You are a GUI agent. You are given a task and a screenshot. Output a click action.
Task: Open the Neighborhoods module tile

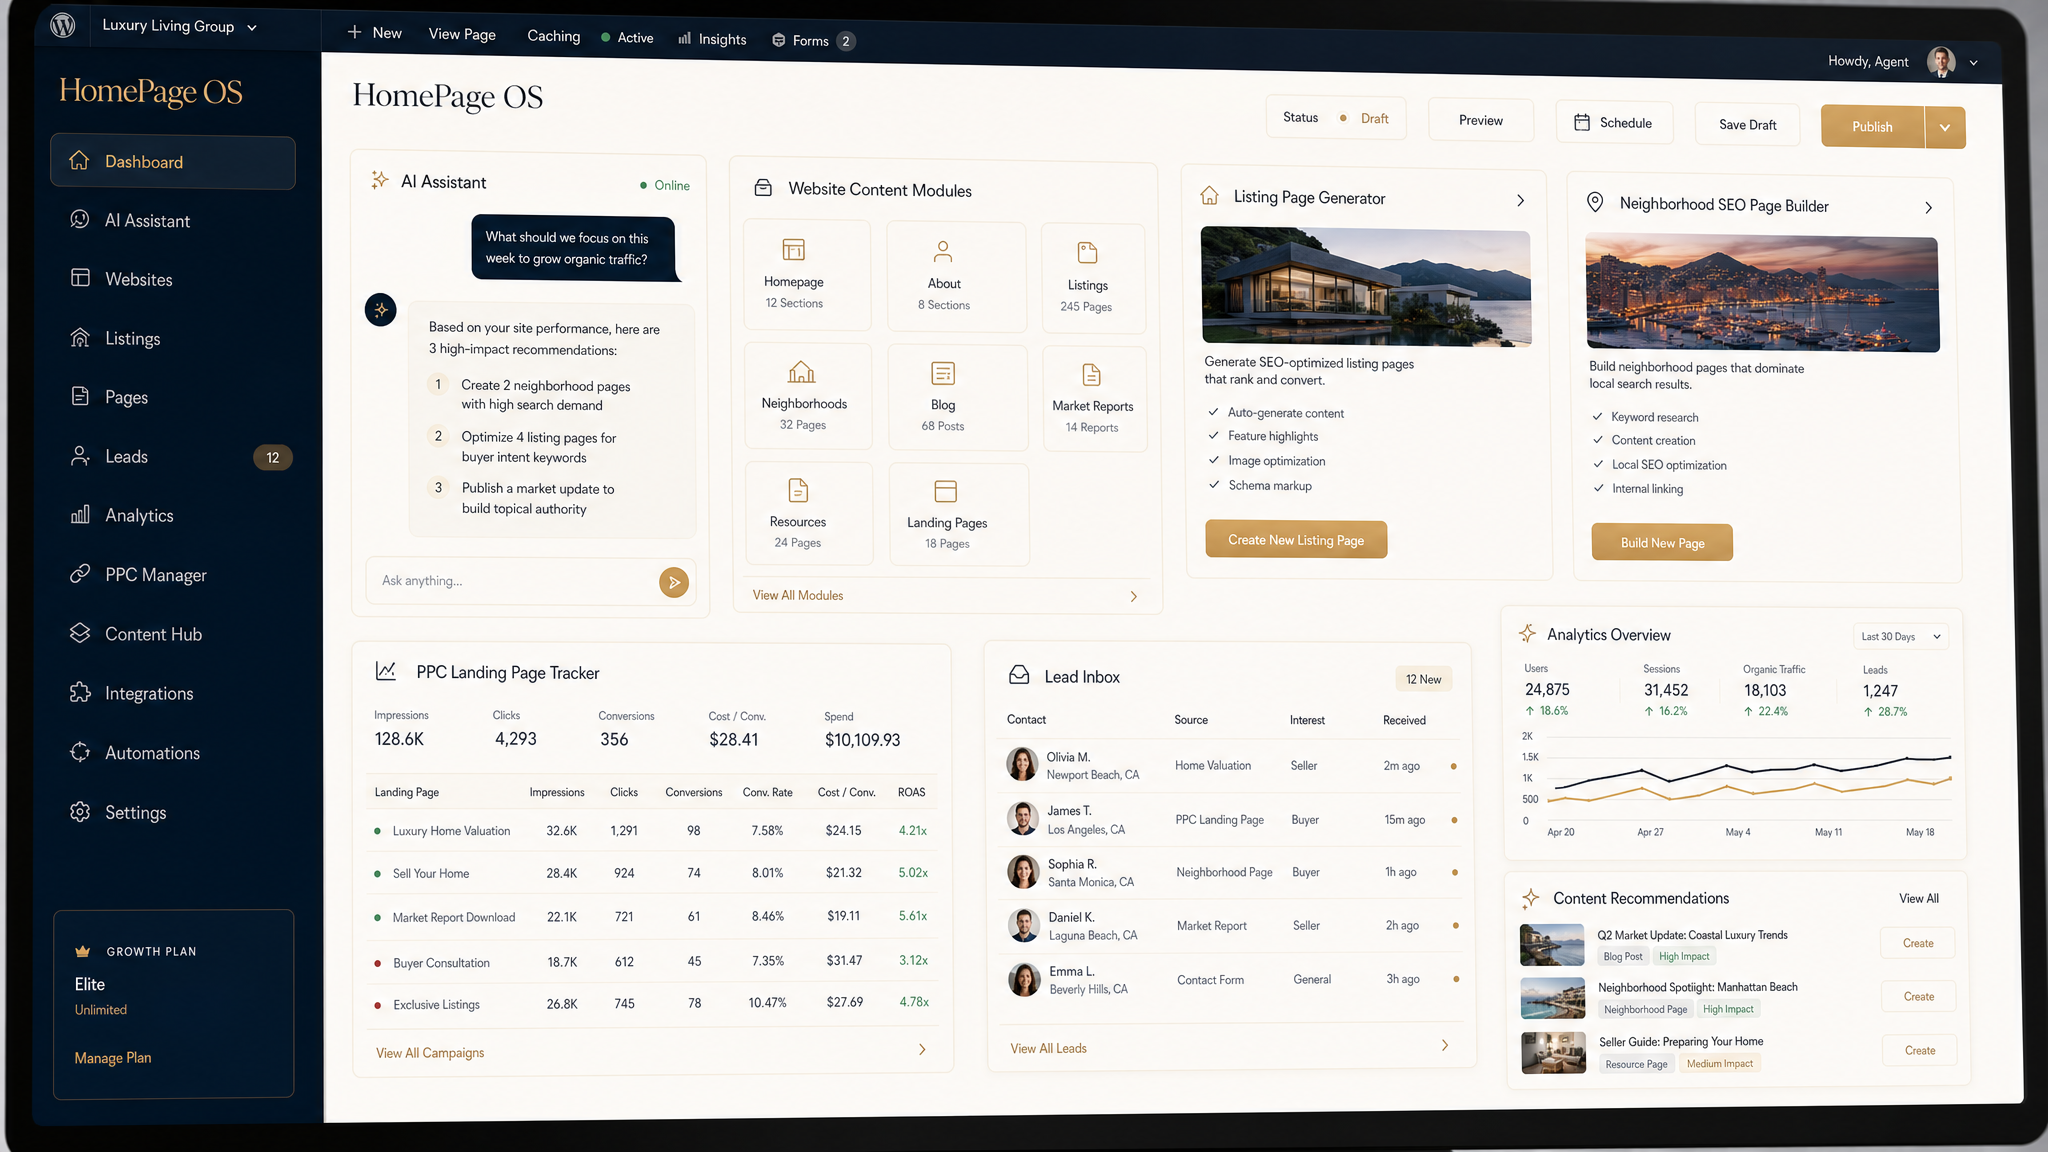click(x=808, y=396)
